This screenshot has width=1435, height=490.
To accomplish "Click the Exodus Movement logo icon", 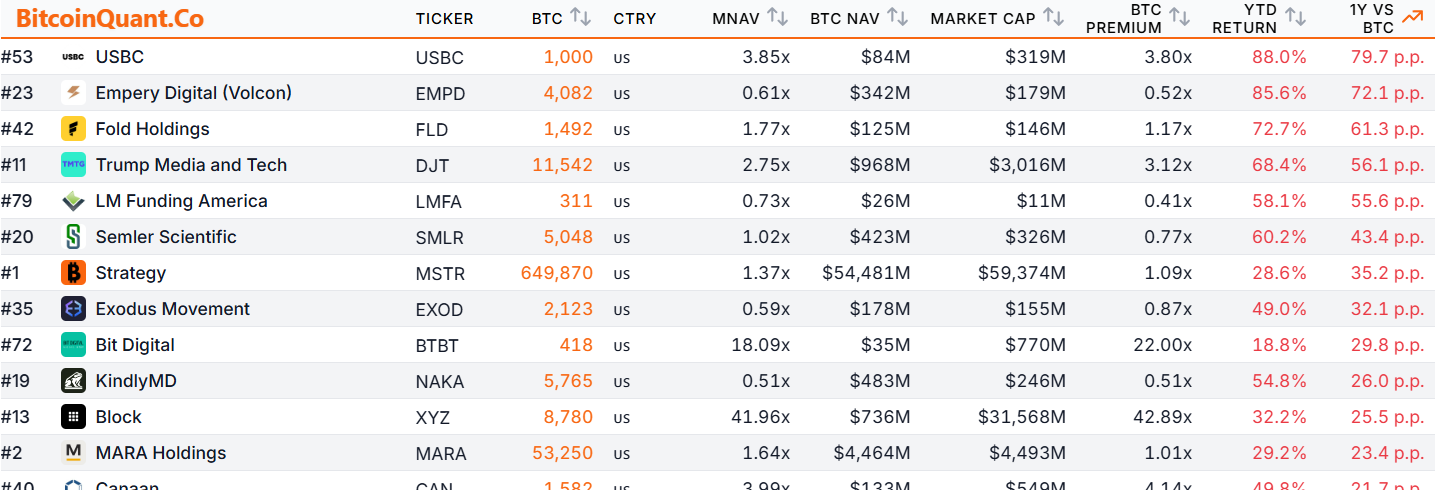I will click(x=73, y=309).
